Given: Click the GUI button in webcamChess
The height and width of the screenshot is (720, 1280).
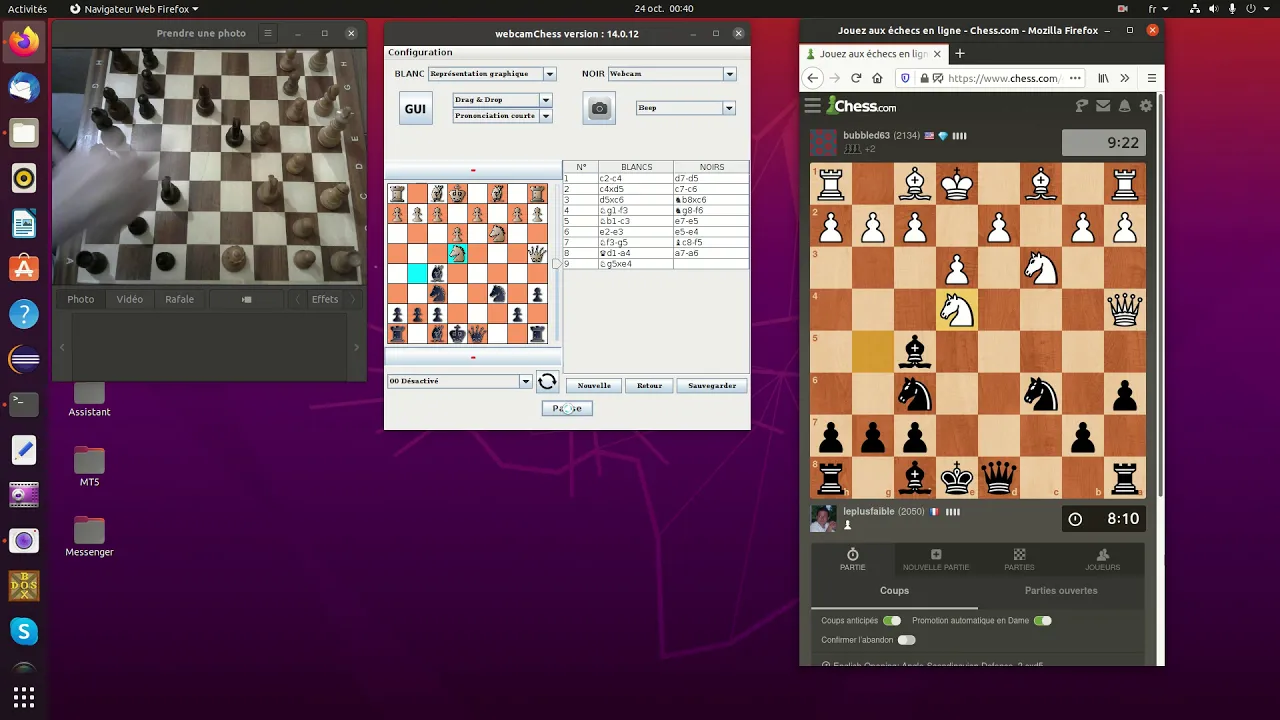Looking at the screenshot, I should click(x=415, y=109).
